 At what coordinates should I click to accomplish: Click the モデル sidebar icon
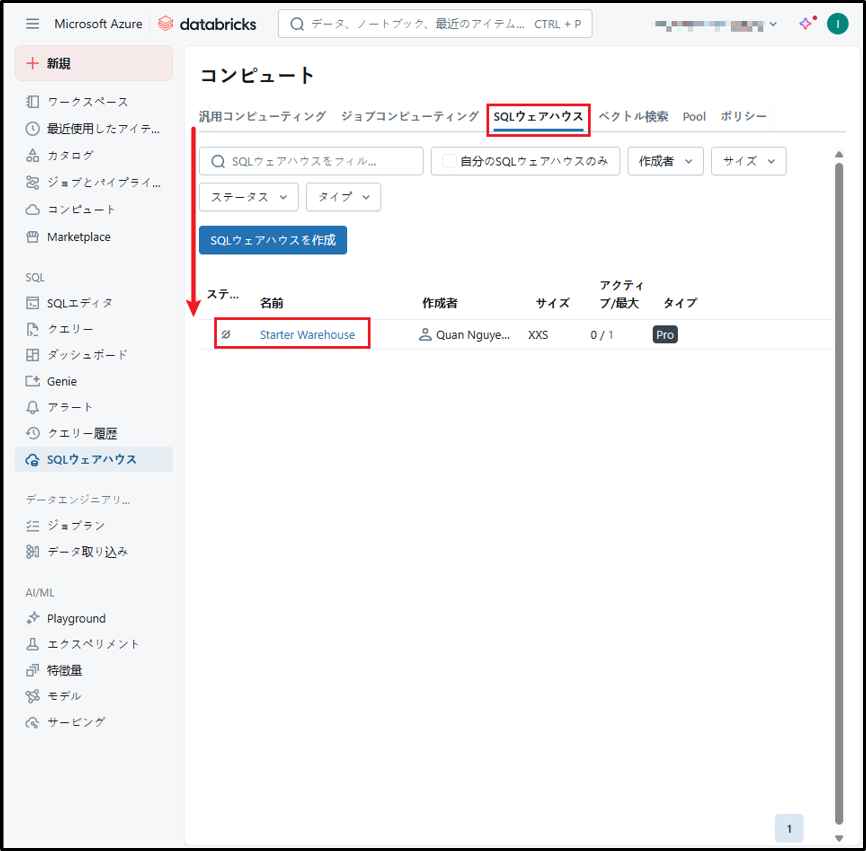(33, 696)
